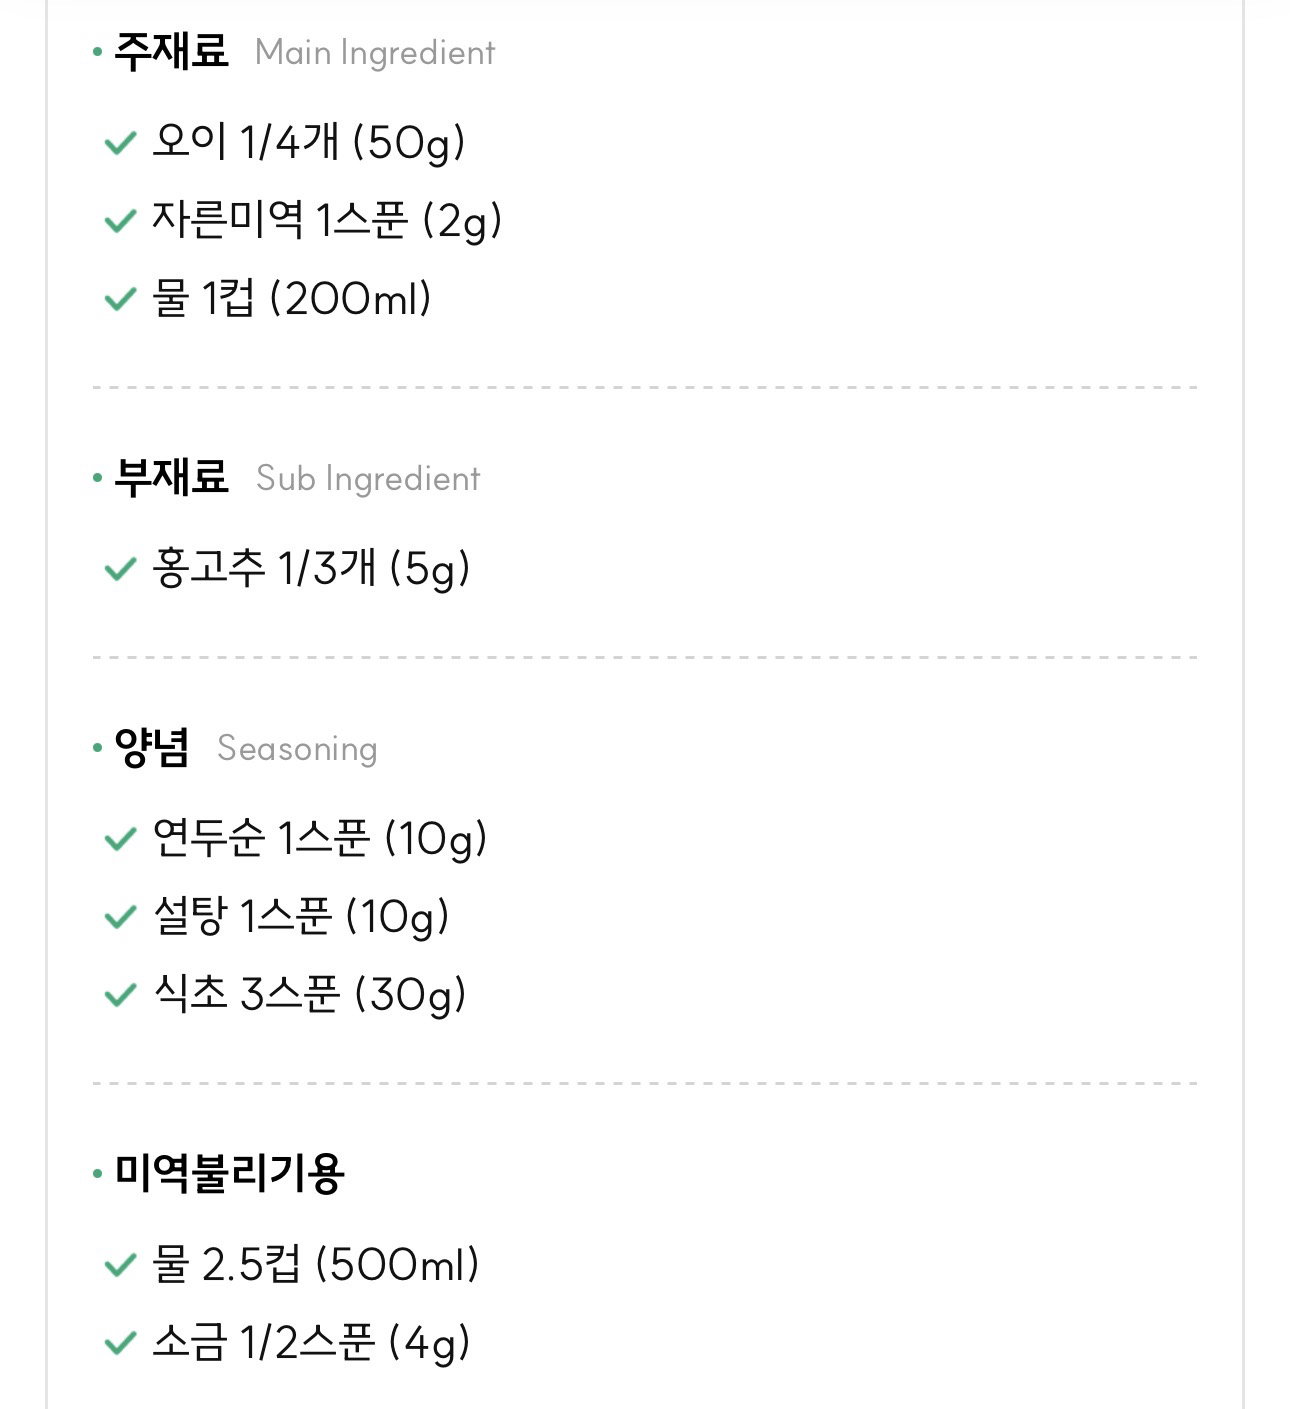Click the checkmark icon for 식초 3스푼
The height and width of the screenshot is (1409, 1290).
coord(120,995)
